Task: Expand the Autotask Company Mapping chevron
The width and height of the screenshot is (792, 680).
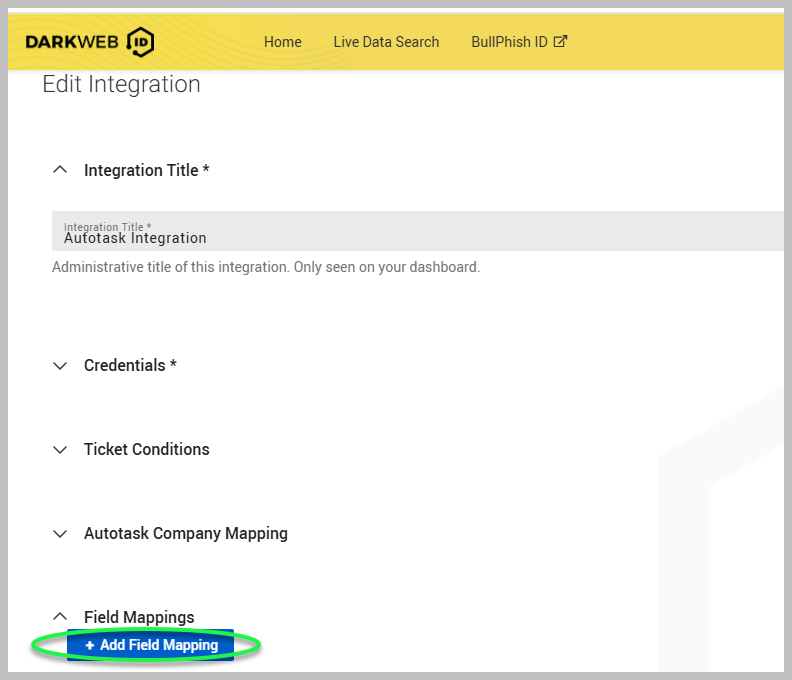Action: (x=60, y=533)
